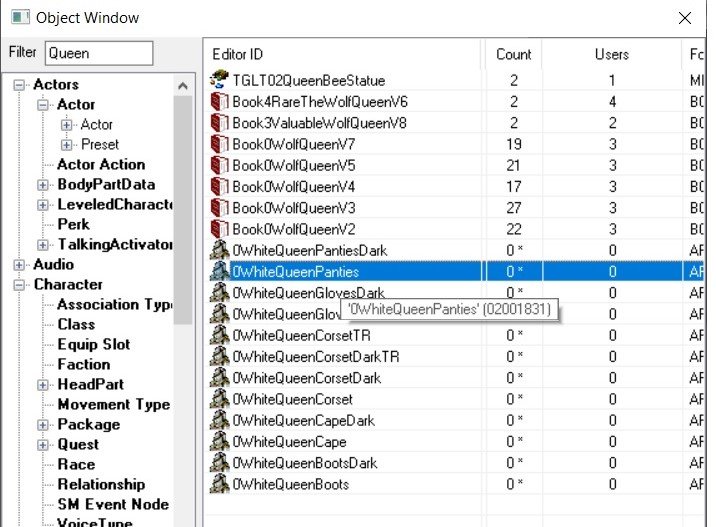Collapse the Actors tree category
The height and width of the screenshot is (527, 716).
(19, 85)
